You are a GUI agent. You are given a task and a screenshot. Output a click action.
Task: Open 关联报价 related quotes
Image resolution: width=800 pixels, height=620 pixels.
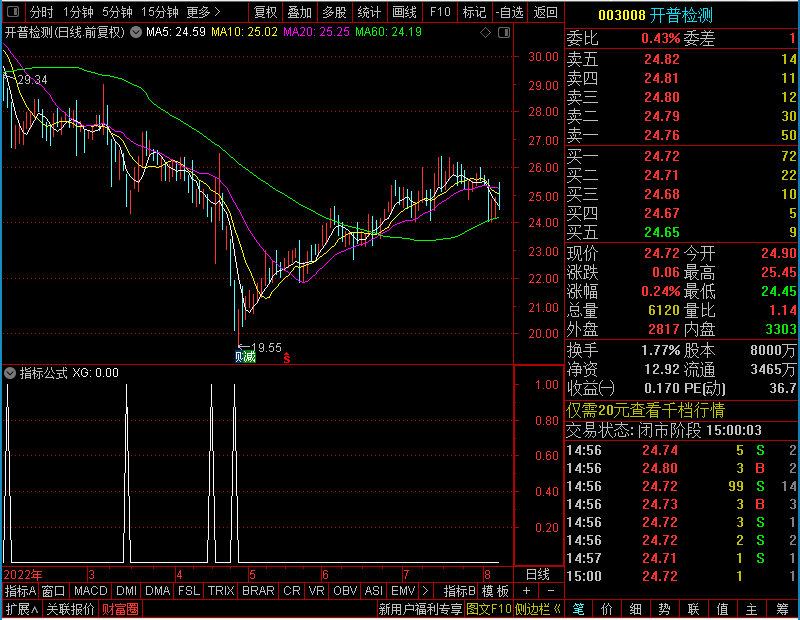click(x=70, y=609)
